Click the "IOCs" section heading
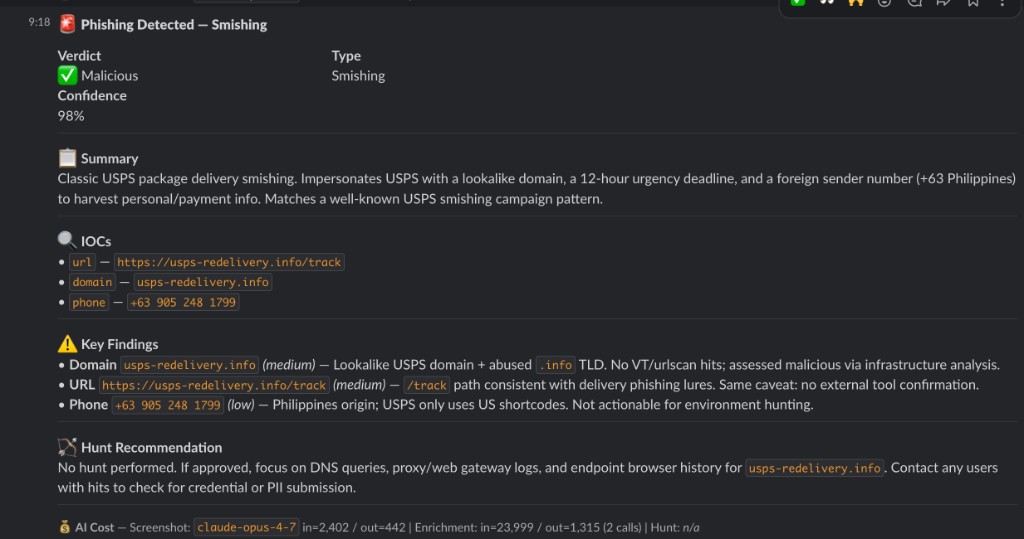1024x539 pixels. click(96, 242)
